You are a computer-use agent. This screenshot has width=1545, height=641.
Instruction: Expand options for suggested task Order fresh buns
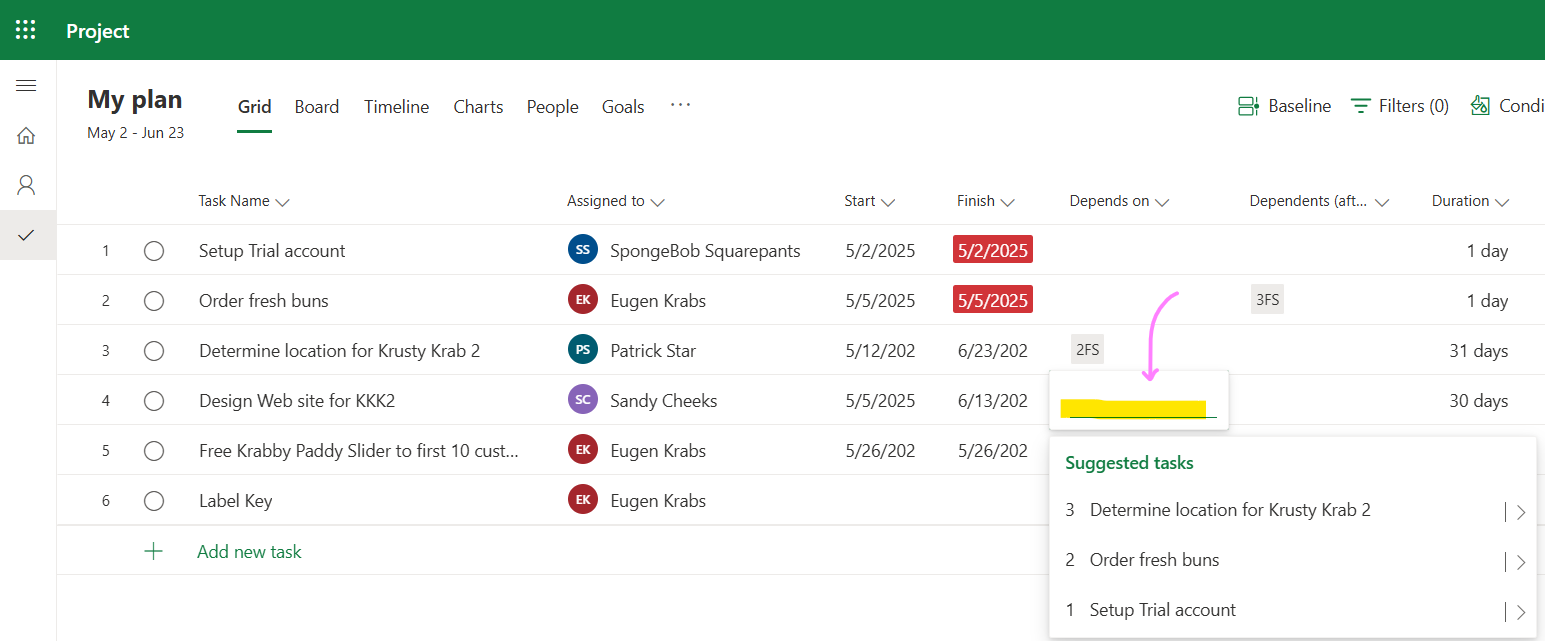click(x=1520, y=562)
